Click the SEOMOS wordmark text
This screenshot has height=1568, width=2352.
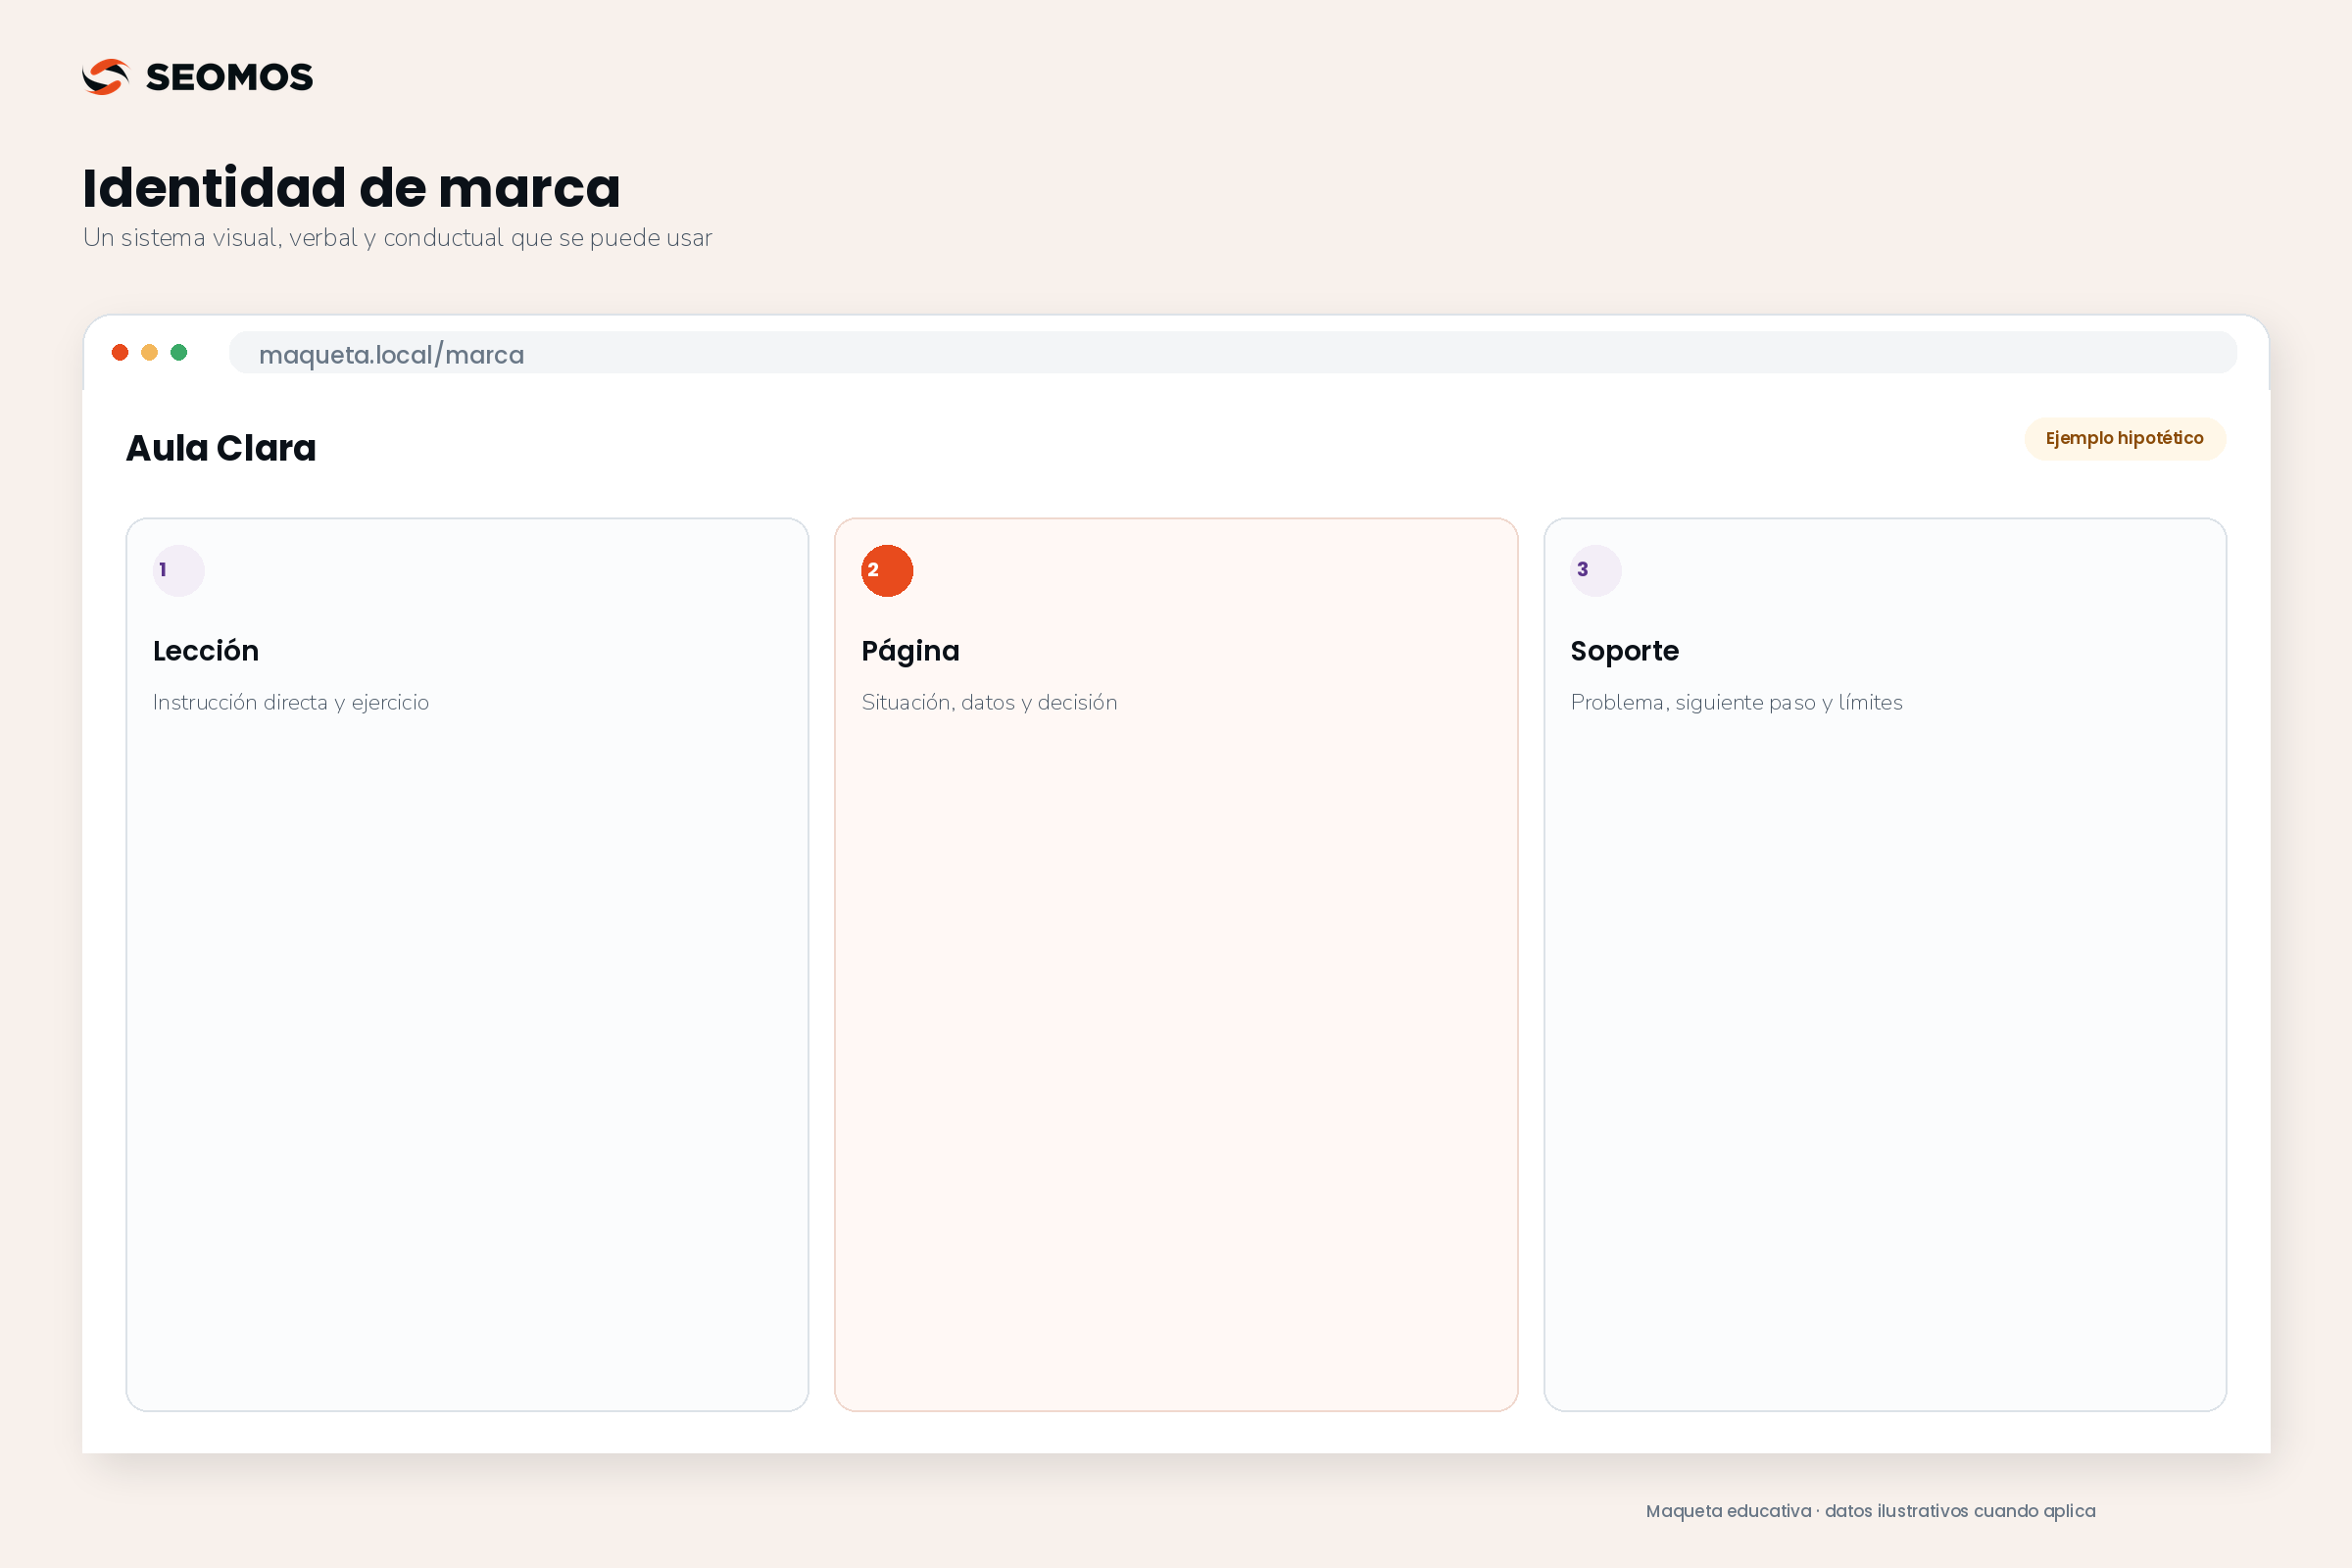pos(229,77)
